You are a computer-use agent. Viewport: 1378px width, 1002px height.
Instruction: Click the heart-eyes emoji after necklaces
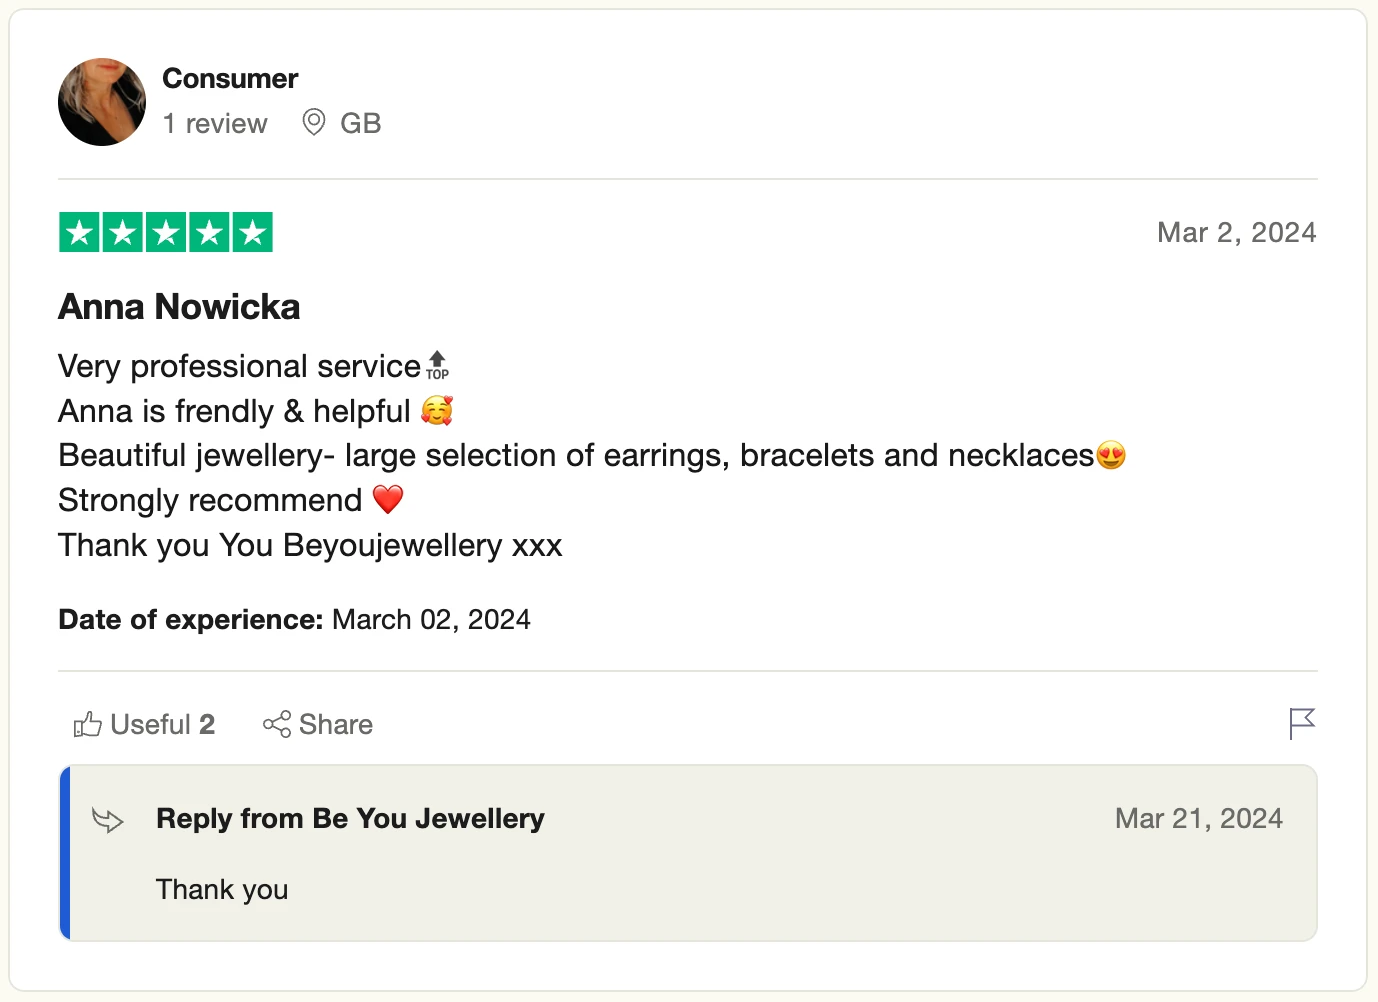(1111, 456)
